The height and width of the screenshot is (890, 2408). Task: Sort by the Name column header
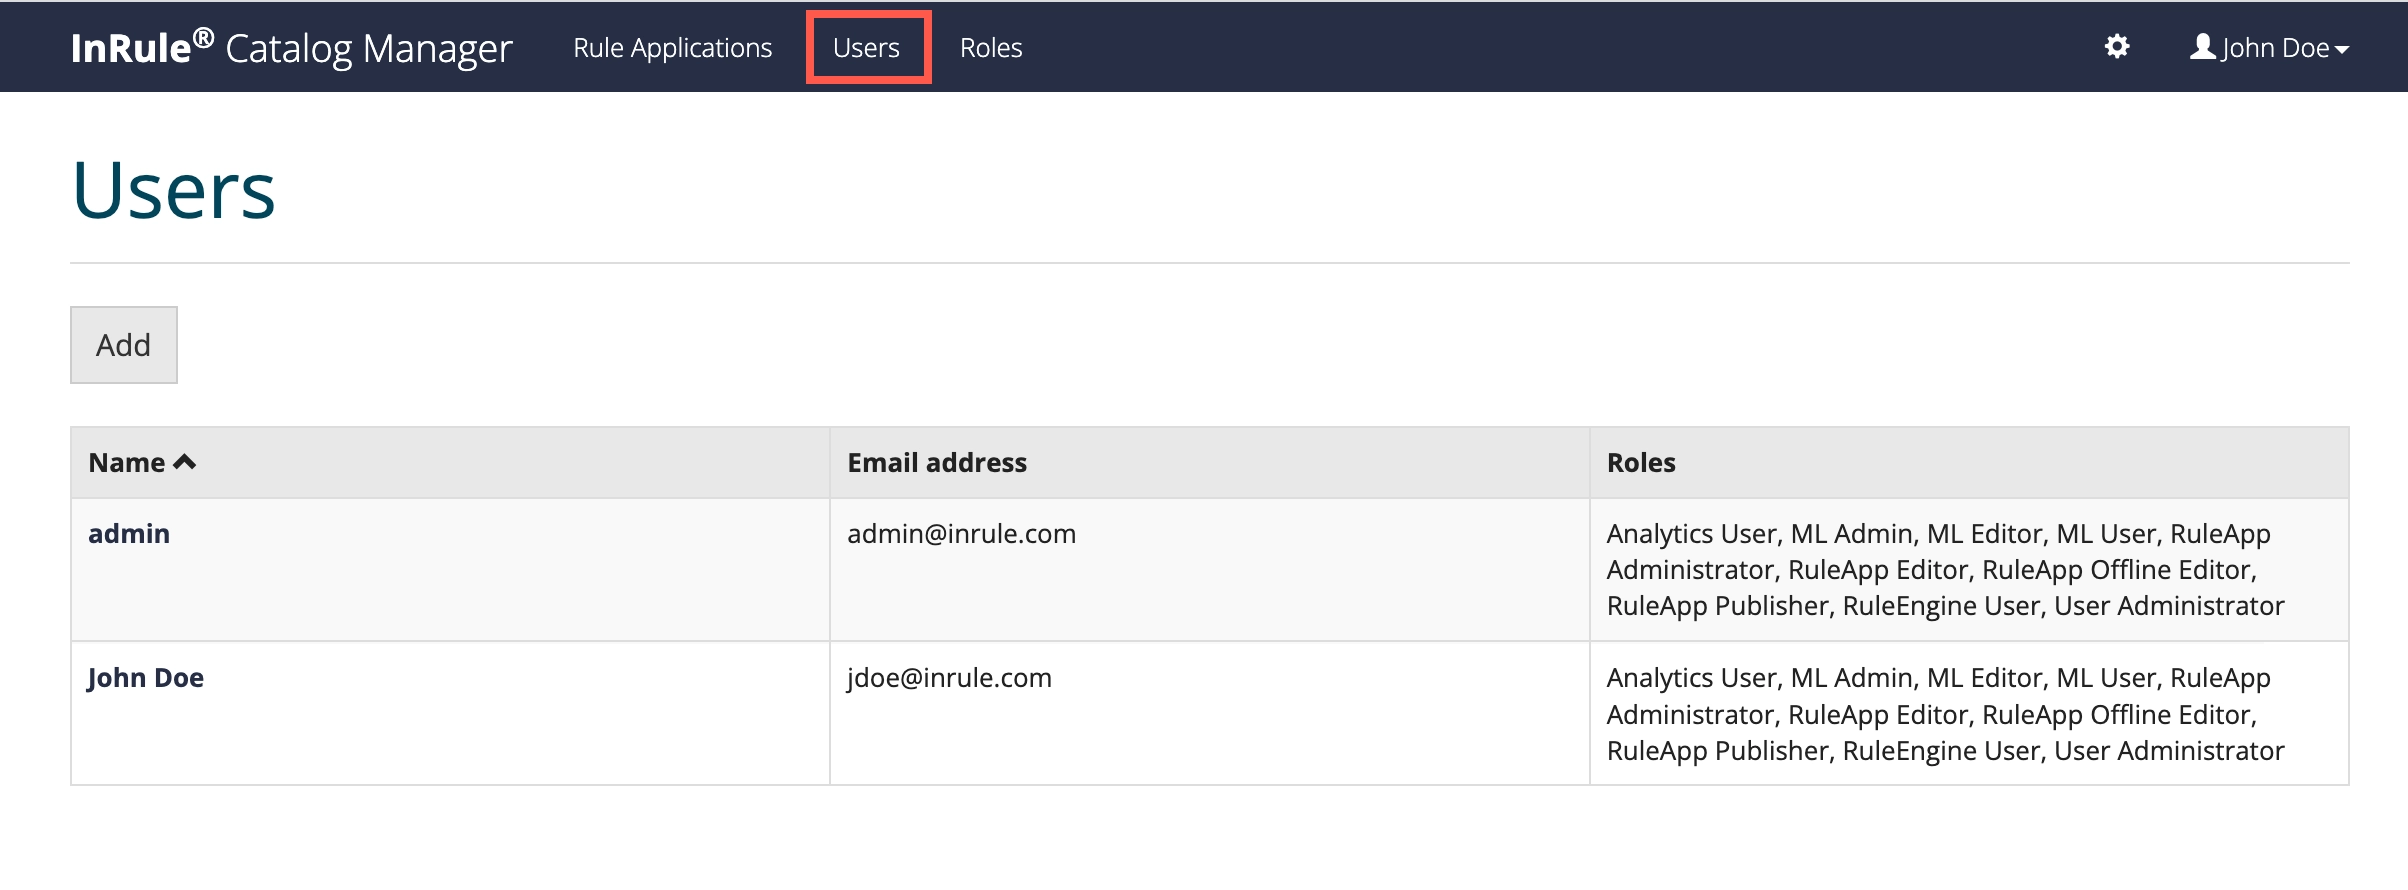pos(127,462)
